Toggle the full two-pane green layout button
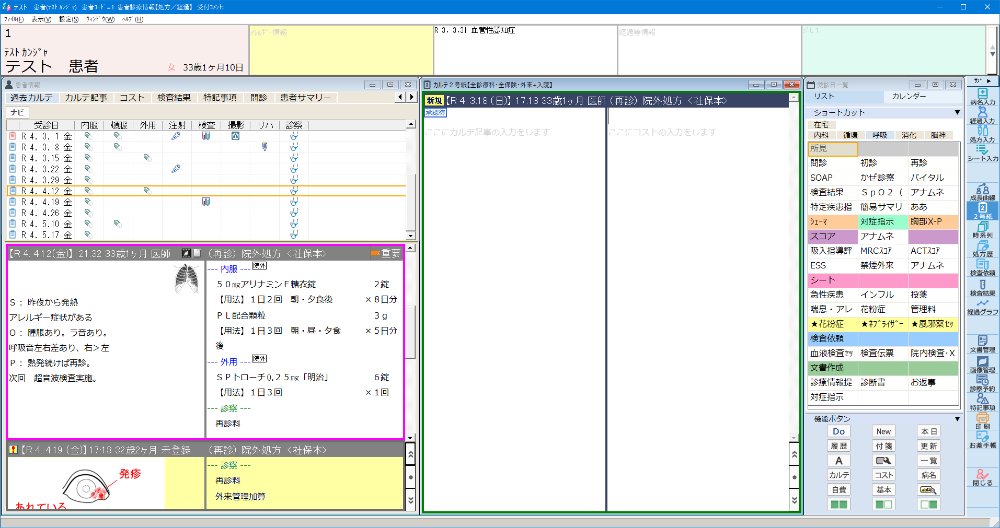This screenshot has width=1000, height=528. pos(839,505)
